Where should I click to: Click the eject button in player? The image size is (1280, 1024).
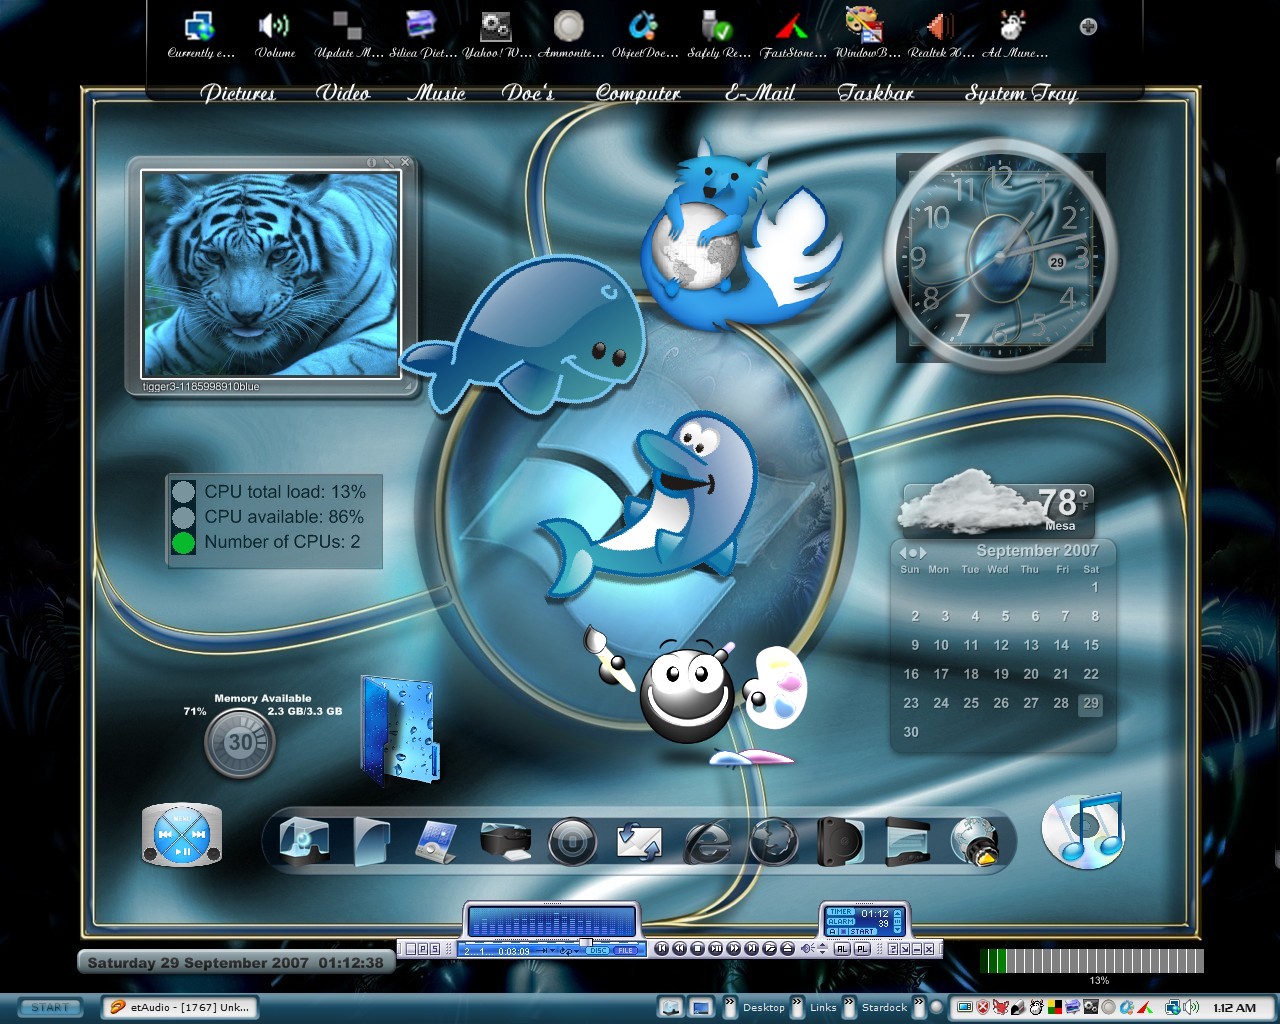787,948
